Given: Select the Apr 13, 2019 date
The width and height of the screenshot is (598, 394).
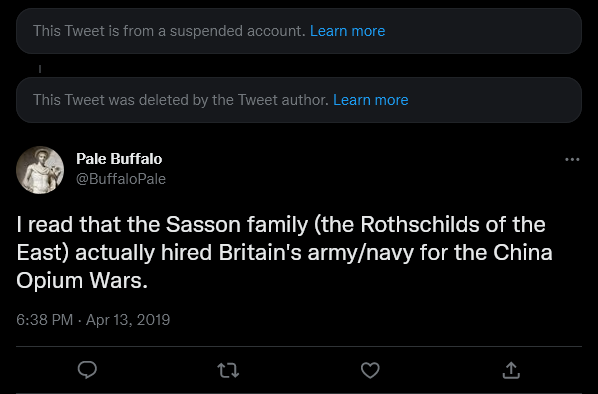Looking at the screenshot, I should click(x=128, y=320).
